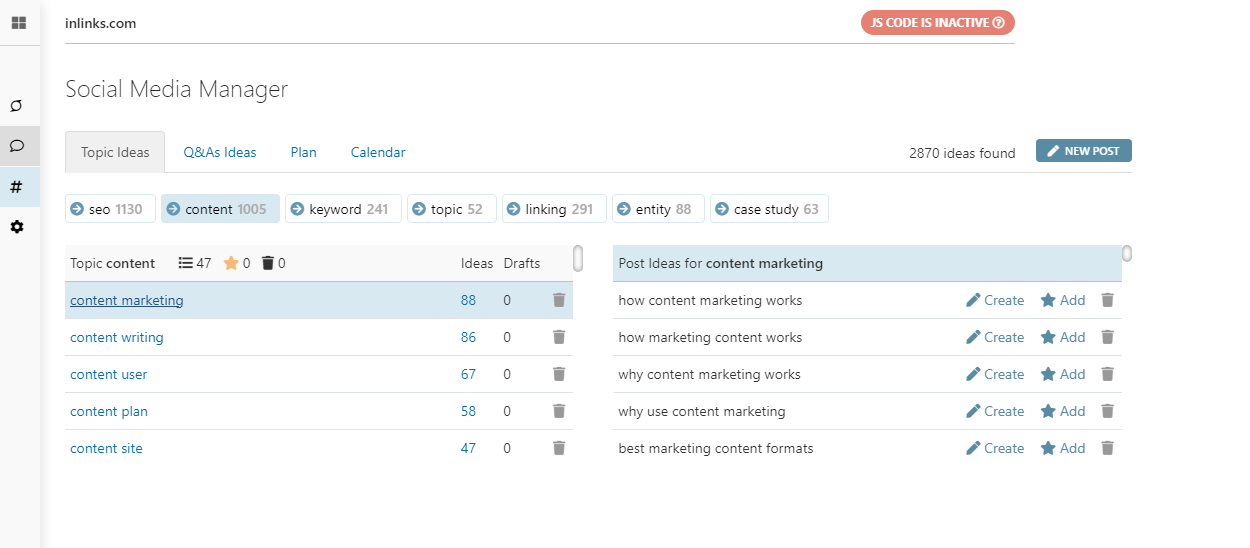Open the content plan topic link
This screenshot has height=548, width=1250.
point(109,411)
